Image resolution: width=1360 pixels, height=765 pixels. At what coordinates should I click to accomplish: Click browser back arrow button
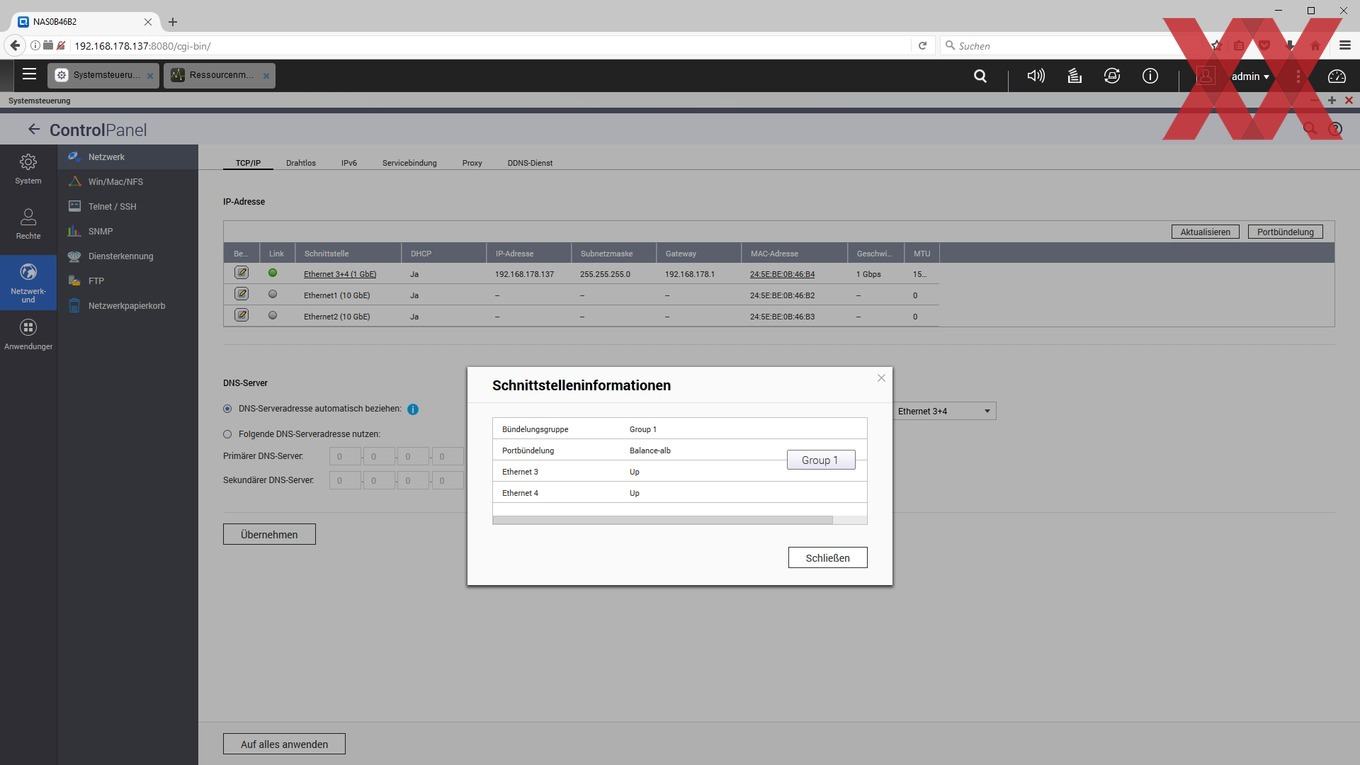tap(14, 45)
